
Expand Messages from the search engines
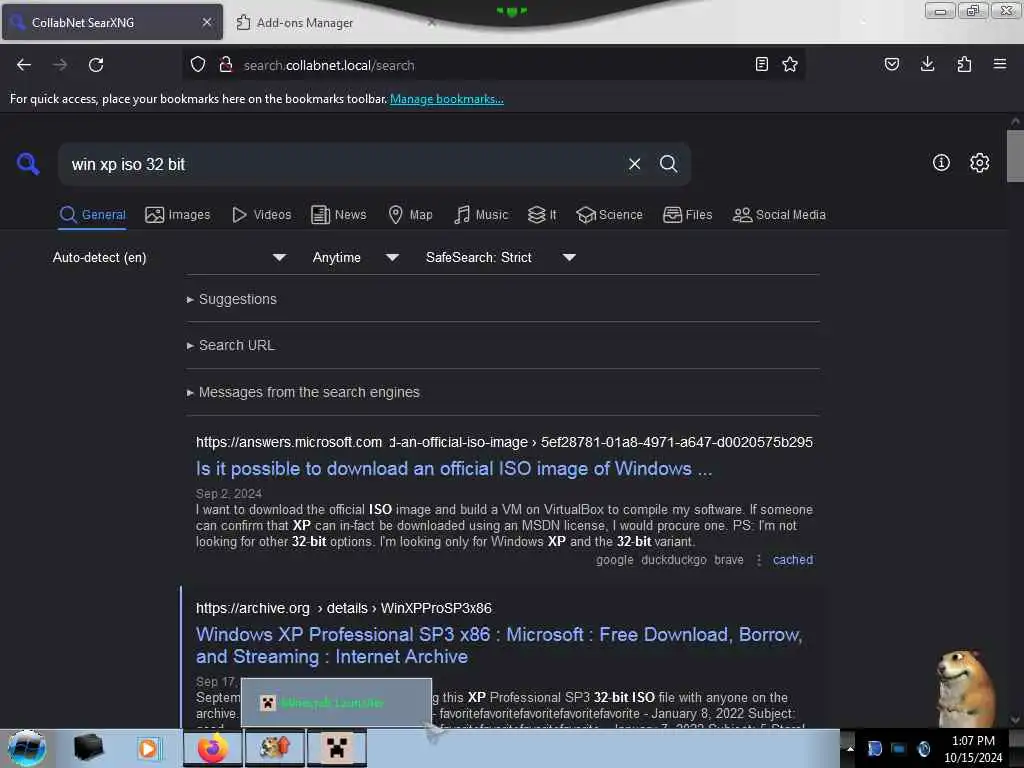(303, 392)
